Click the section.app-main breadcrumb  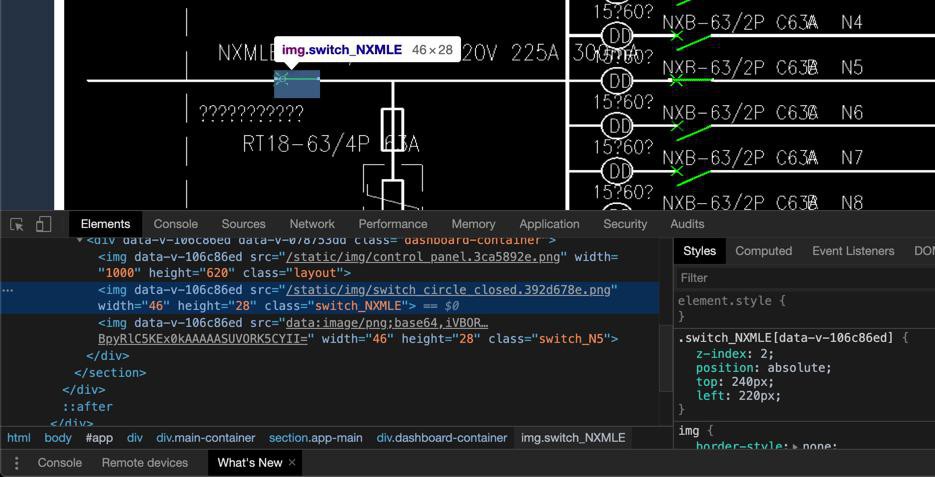point(315,438)
